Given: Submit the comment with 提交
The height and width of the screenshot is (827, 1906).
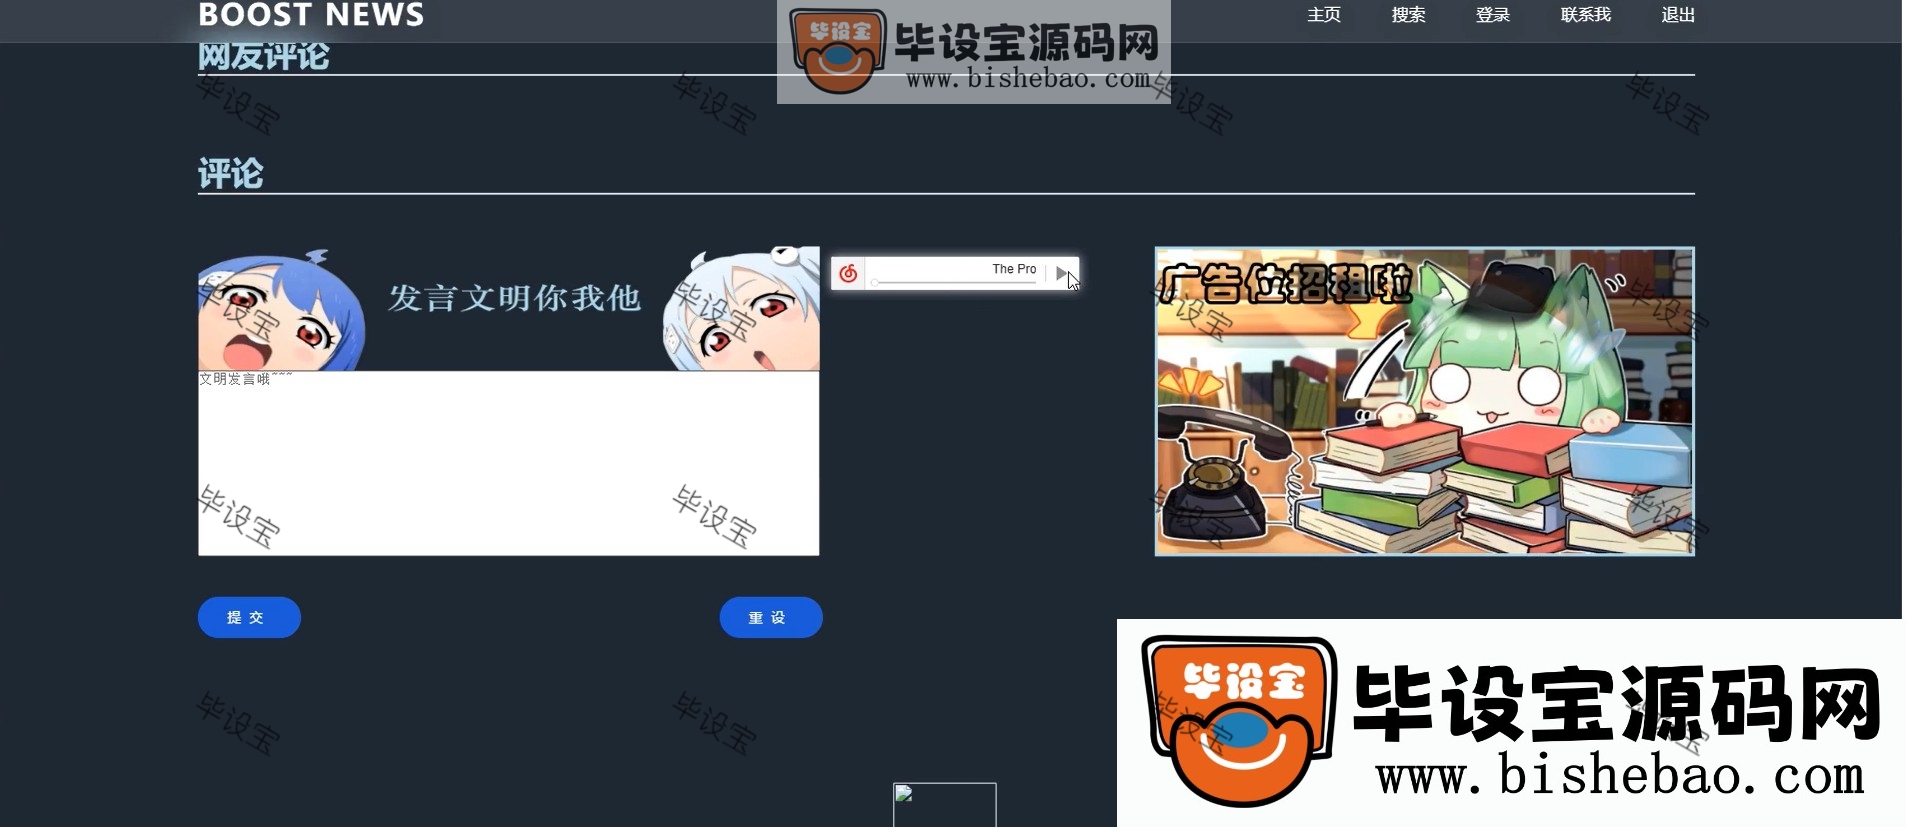Looking at the screenshot, I should coord(249,617).
